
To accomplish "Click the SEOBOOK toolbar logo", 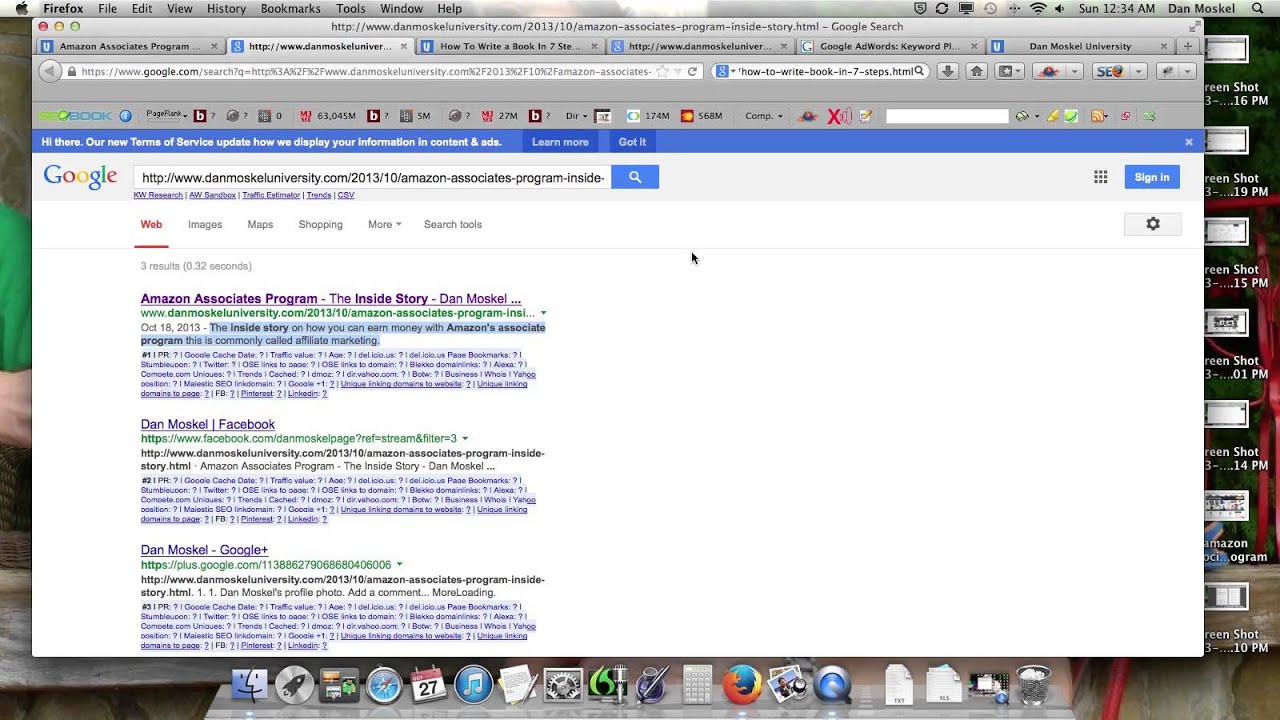I will (x=76, y=116).
